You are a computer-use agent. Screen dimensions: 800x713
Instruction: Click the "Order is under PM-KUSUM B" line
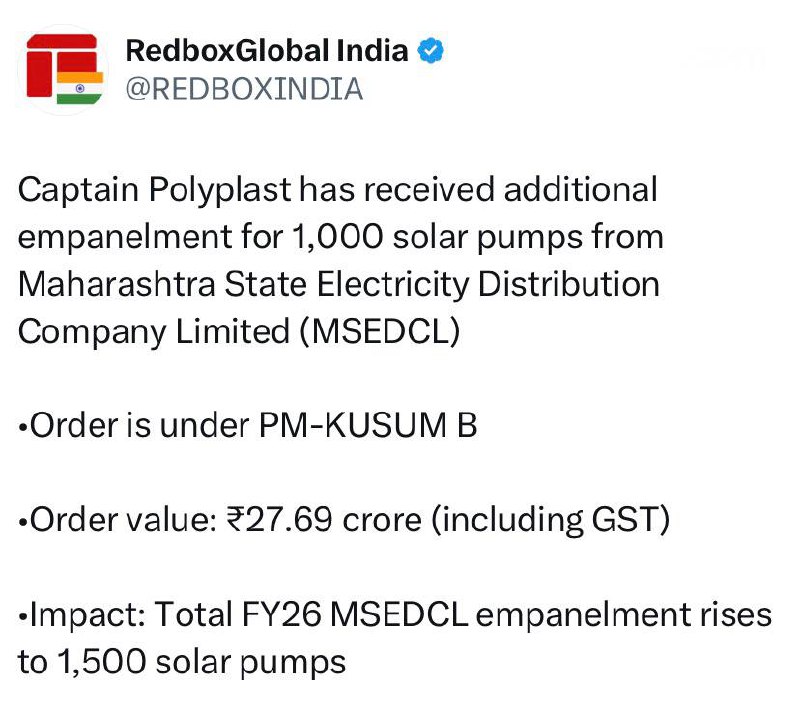pos(248,426)
